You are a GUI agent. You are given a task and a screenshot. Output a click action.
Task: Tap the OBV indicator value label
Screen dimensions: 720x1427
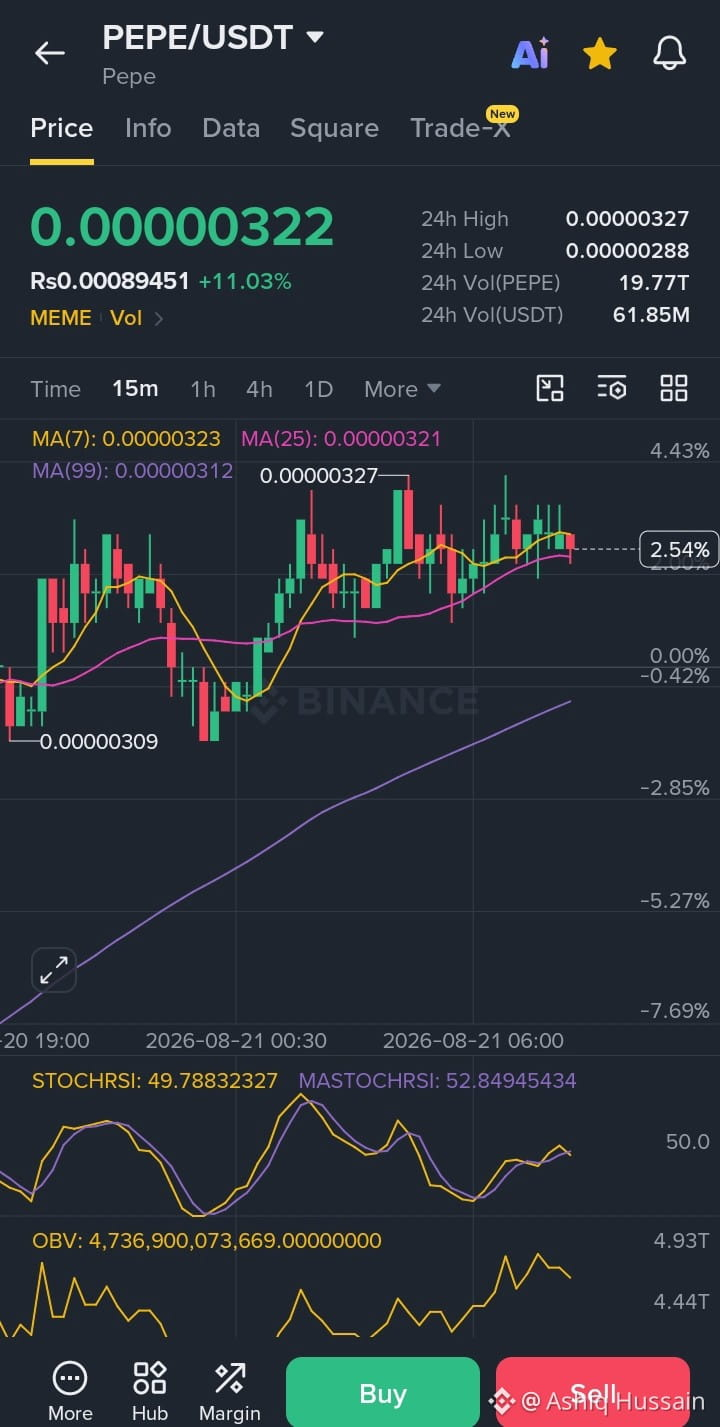207,1240
